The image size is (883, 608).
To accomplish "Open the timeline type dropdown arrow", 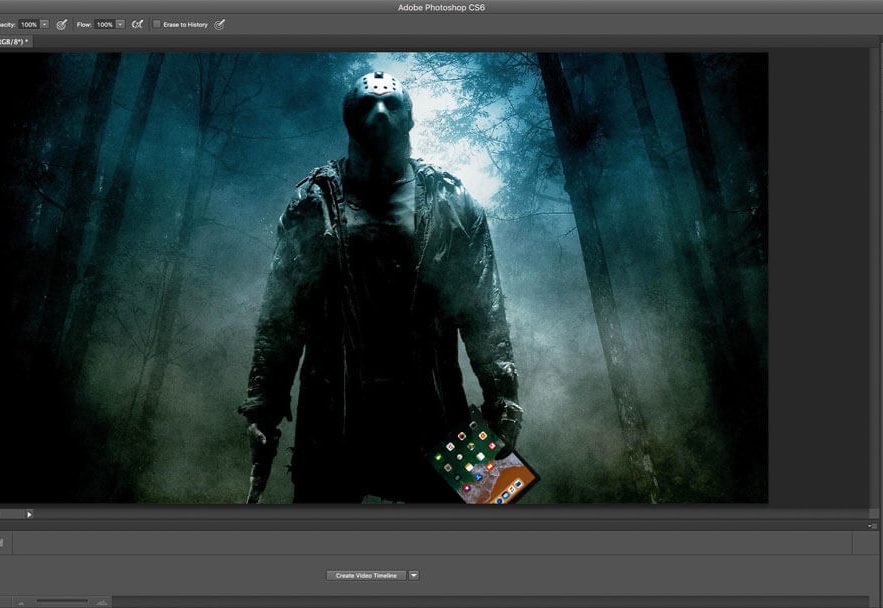I will [x=414, y=575].
